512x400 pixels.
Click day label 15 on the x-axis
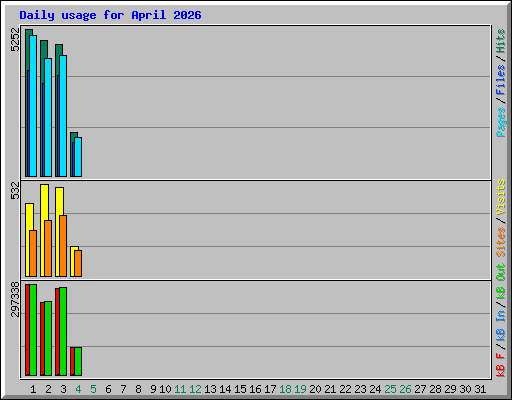point(240,389)
